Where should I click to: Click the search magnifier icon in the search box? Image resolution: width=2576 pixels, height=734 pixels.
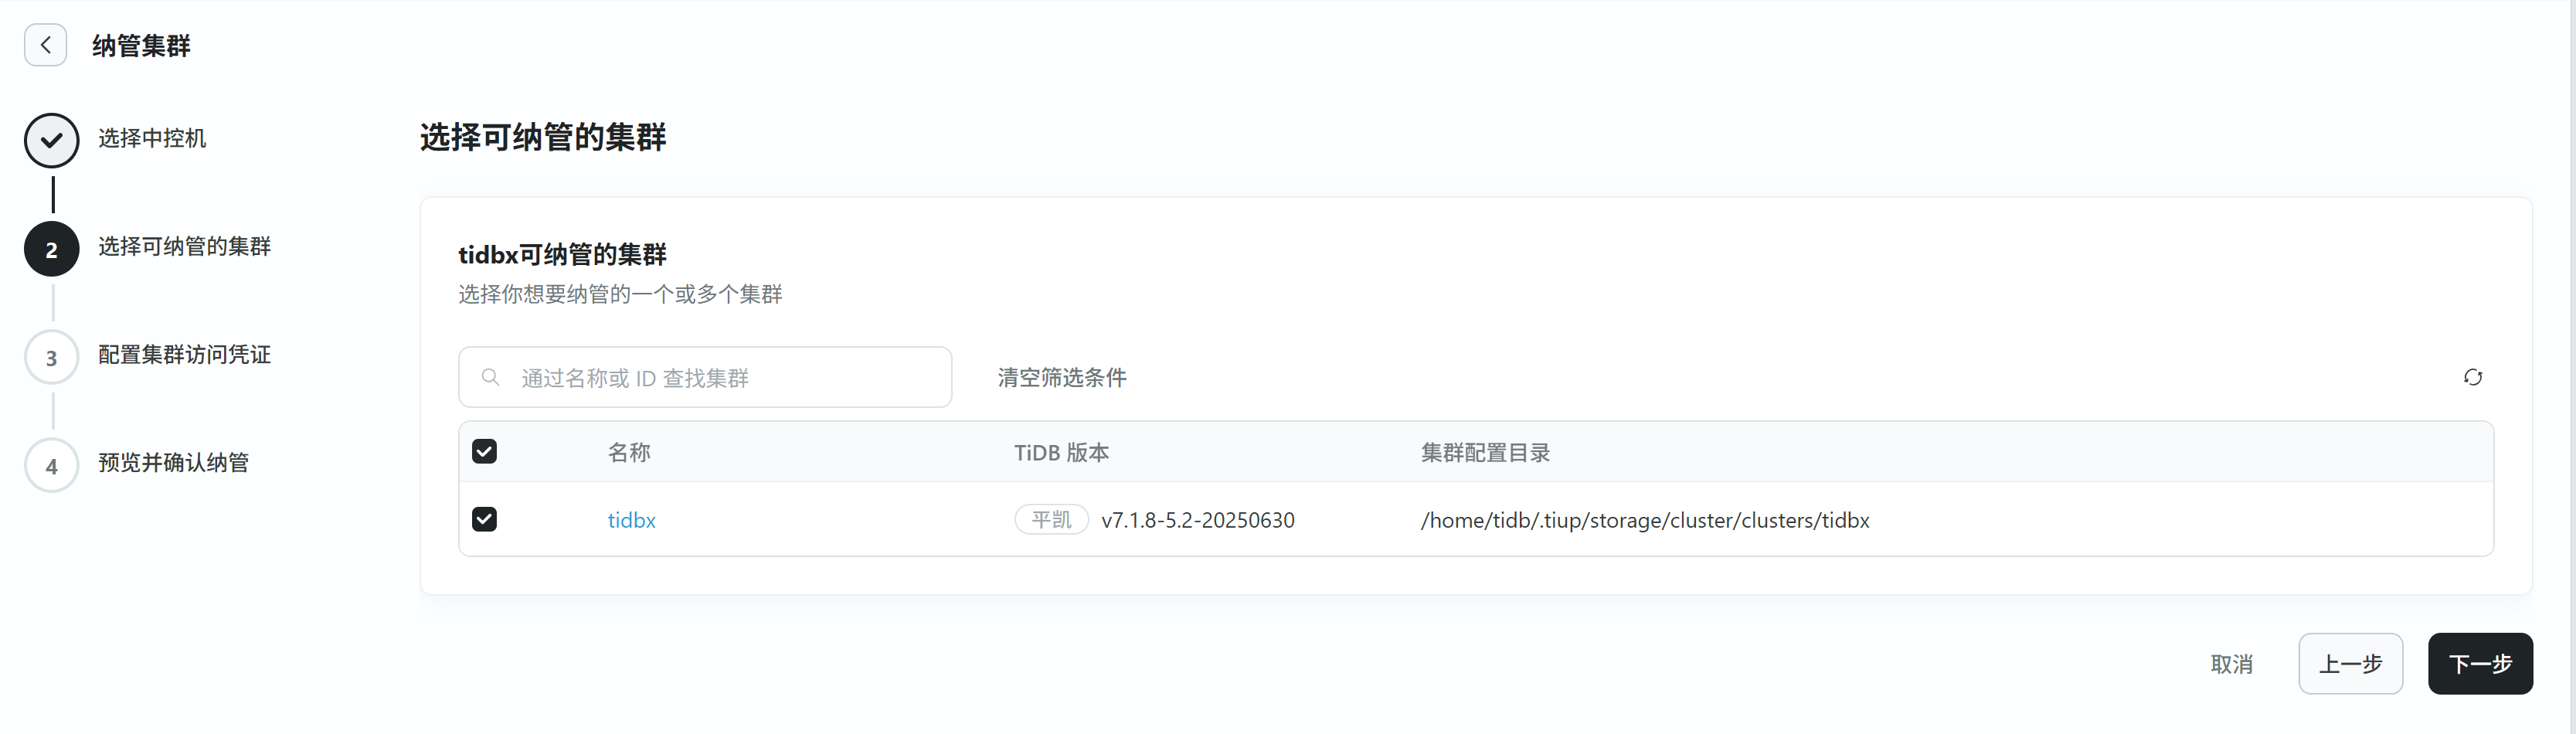coord(490,377)
